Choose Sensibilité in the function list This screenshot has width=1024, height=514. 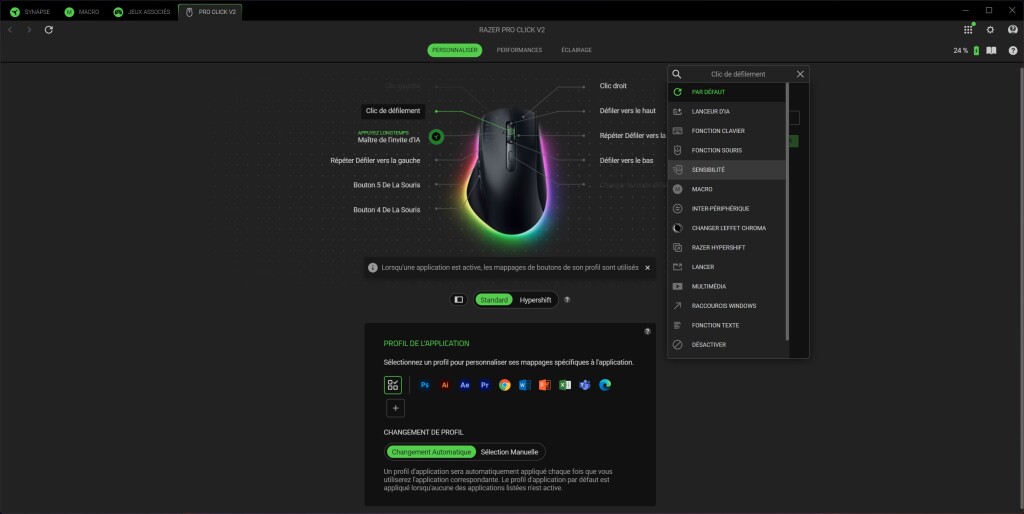point(726,170)
